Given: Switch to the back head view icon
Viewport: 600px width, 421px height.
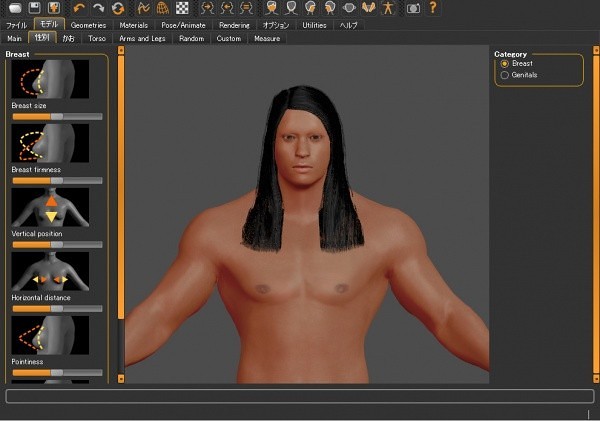Looking at the screenshot, I should (291, 8).
